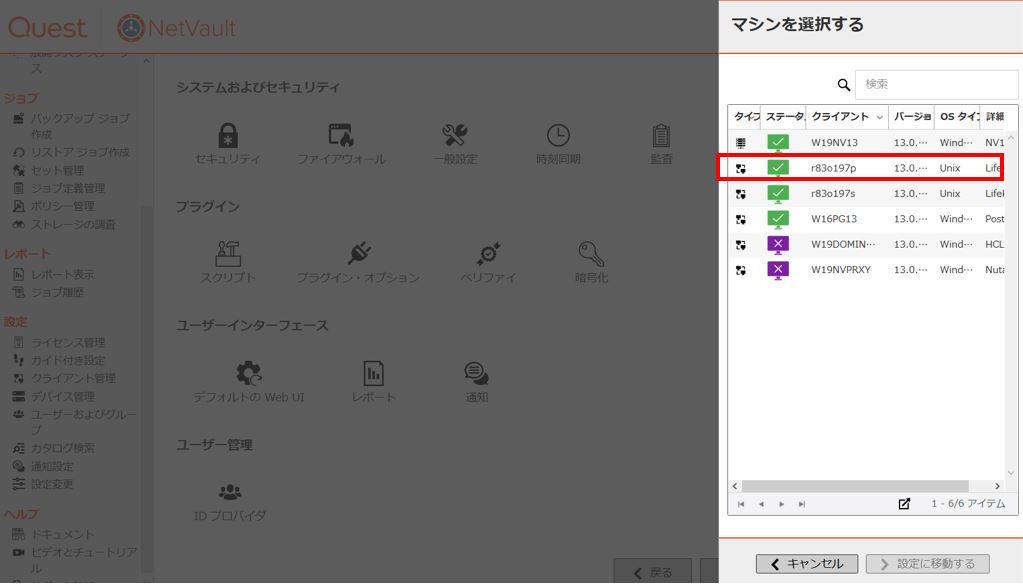Open the Firewall (ファイアウォール) settings icon
The image size is (1023, 584).
(341, 135)
